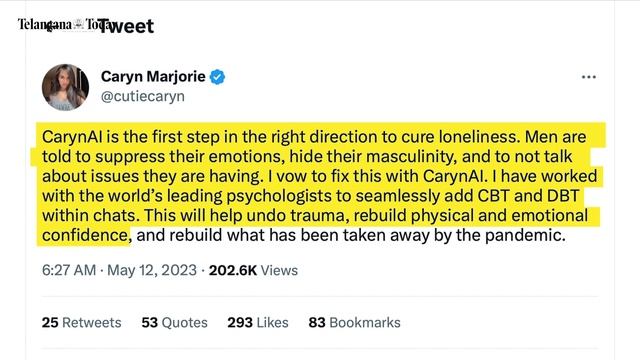Open the three-dot more options menu
The image size is (640, 360).
coord(589,77)
